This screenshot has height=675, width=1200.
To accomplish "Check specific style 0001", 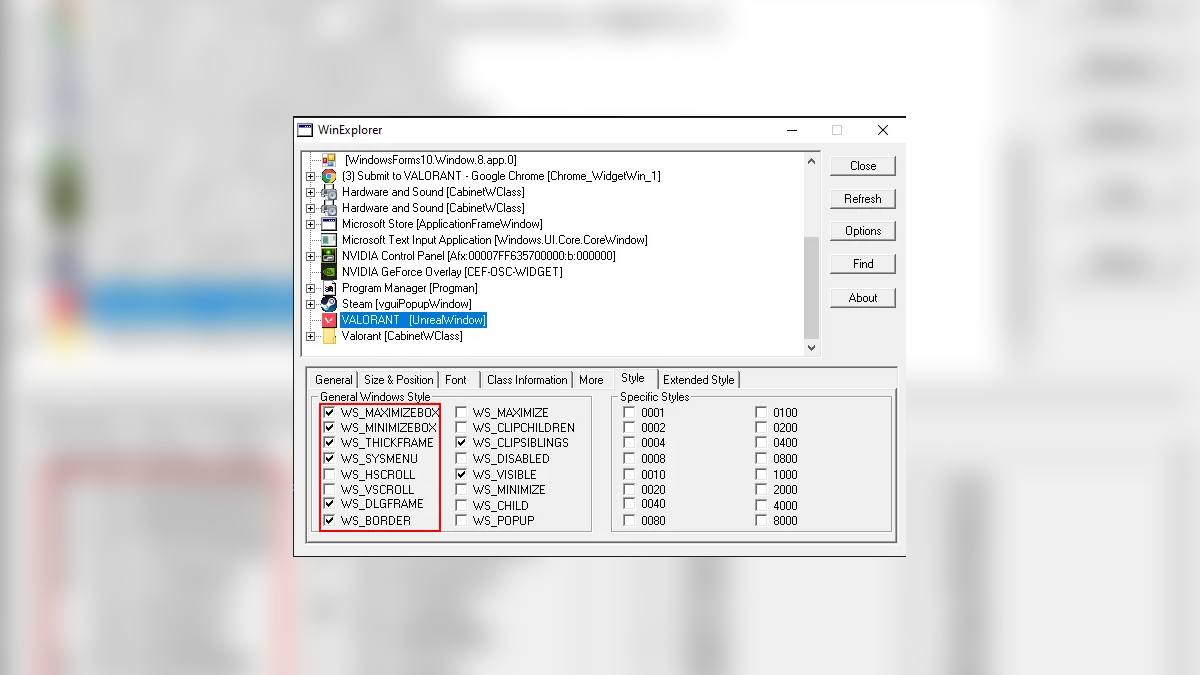I will click(629, 412).
